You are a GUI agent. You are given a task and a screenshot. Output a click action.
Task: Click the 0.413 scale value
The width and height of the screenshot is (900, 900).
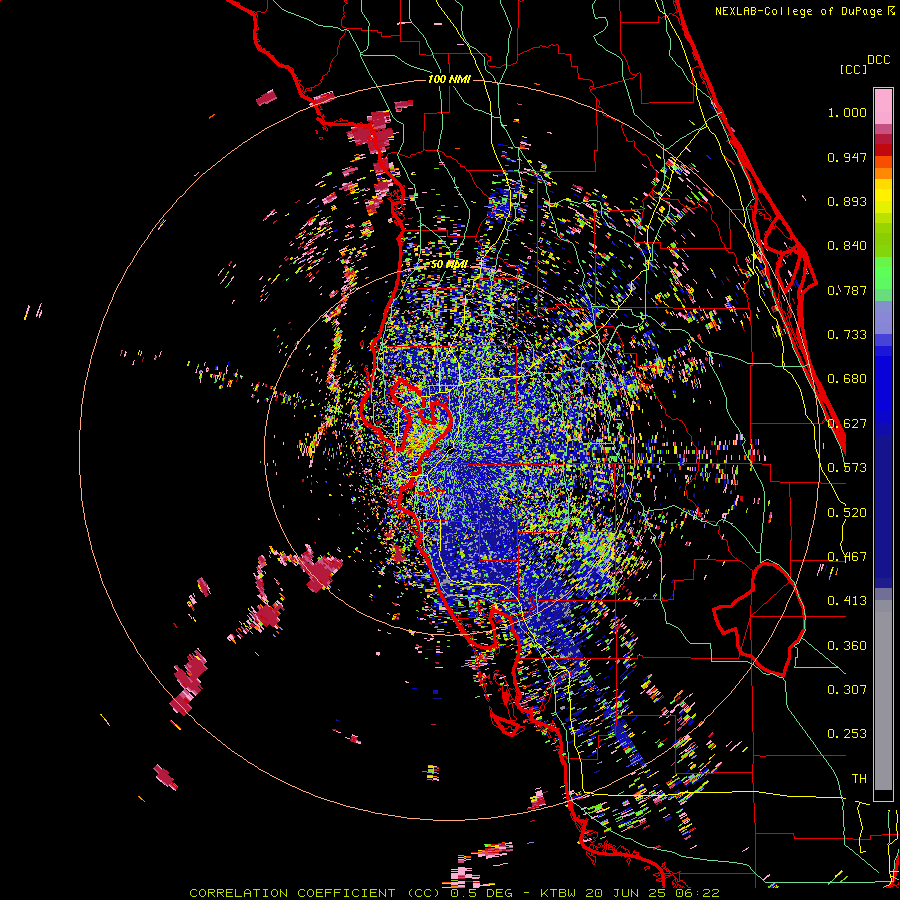(847, 601)
